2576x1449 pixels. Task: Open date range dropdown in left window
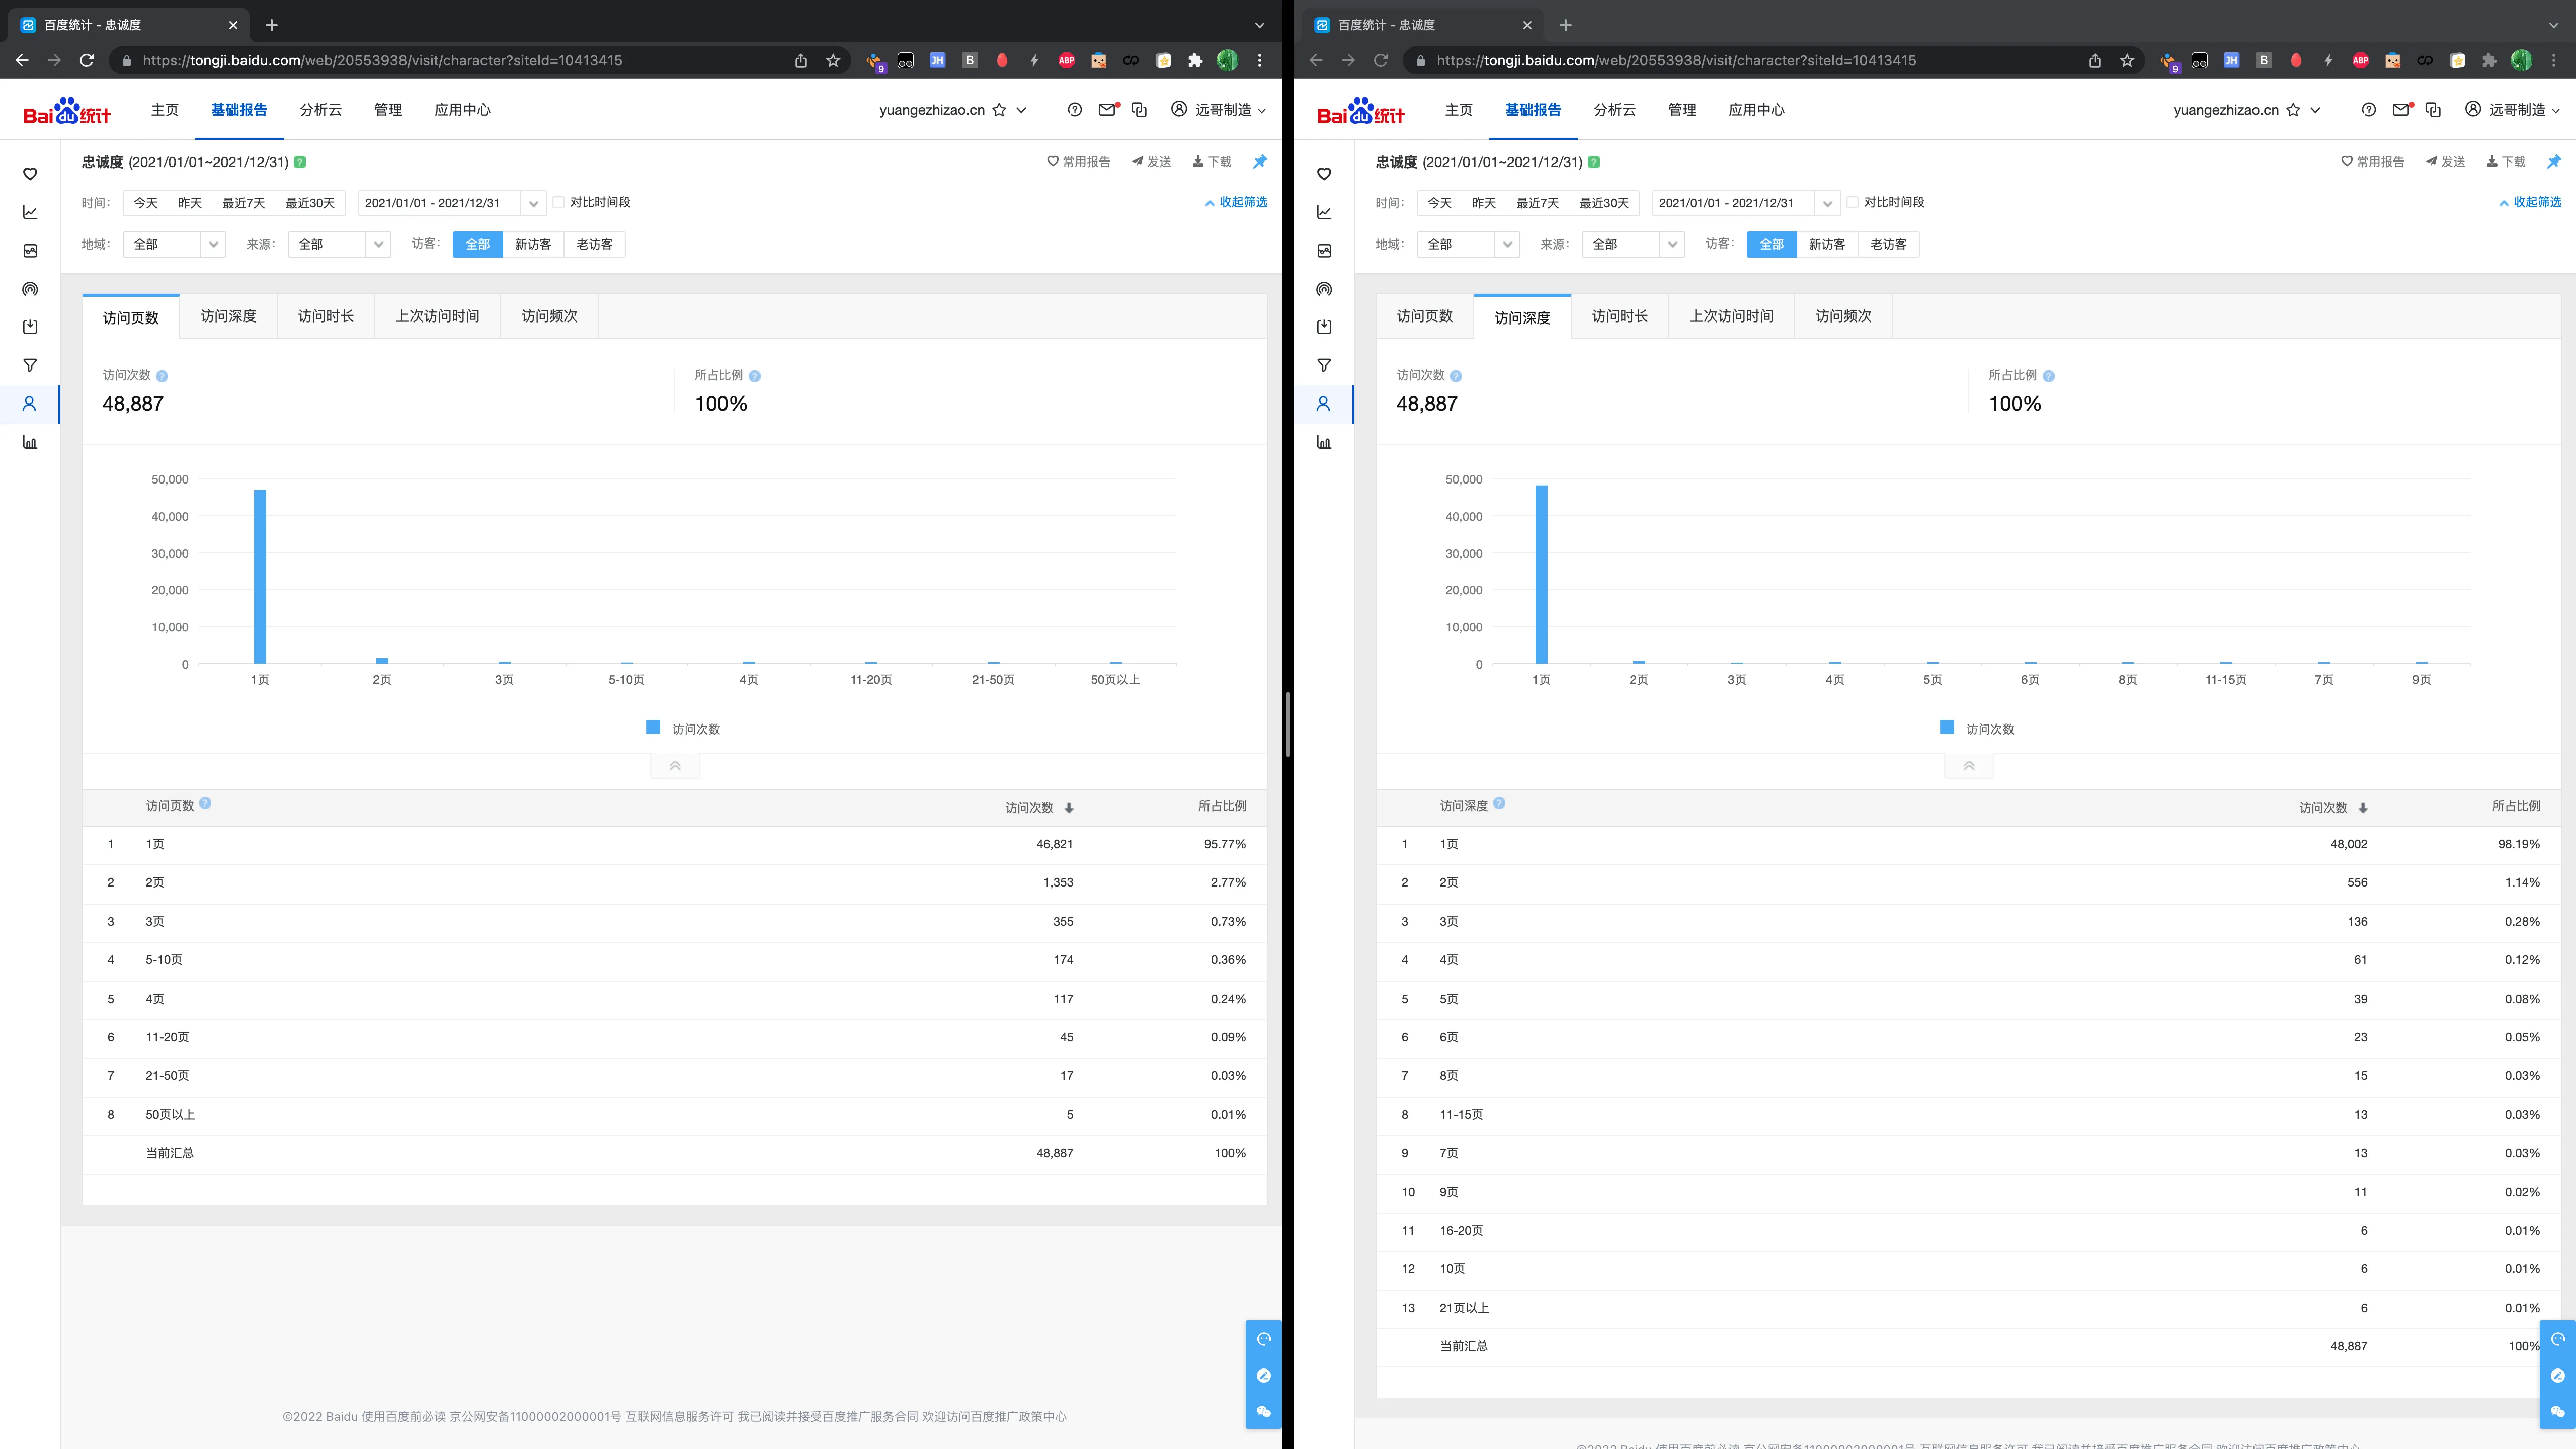point(533,203)
